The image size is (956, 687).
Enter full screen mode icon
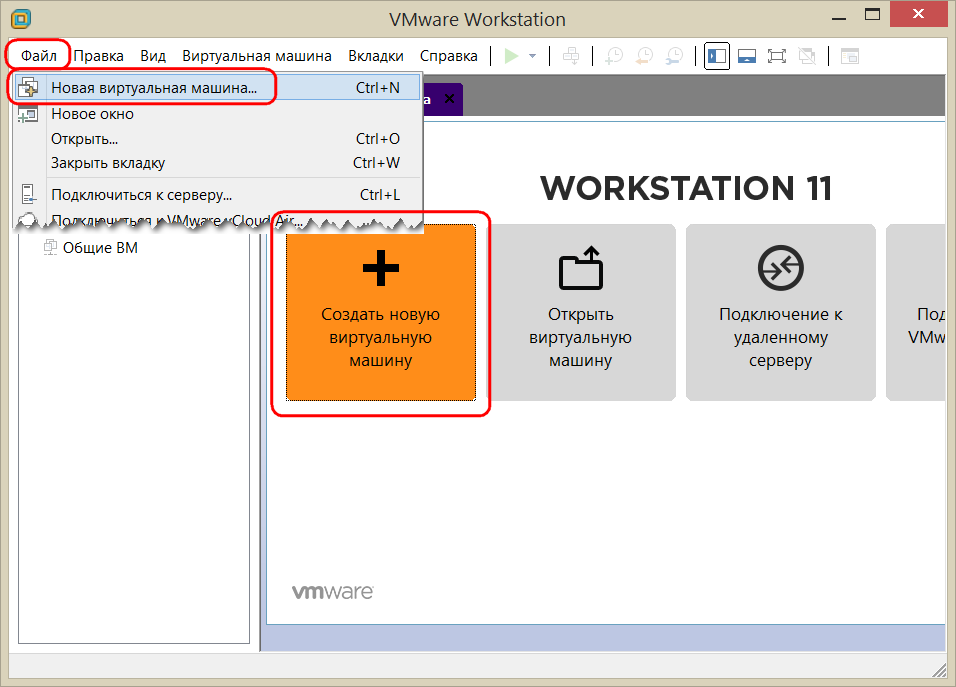pos(777,56)
